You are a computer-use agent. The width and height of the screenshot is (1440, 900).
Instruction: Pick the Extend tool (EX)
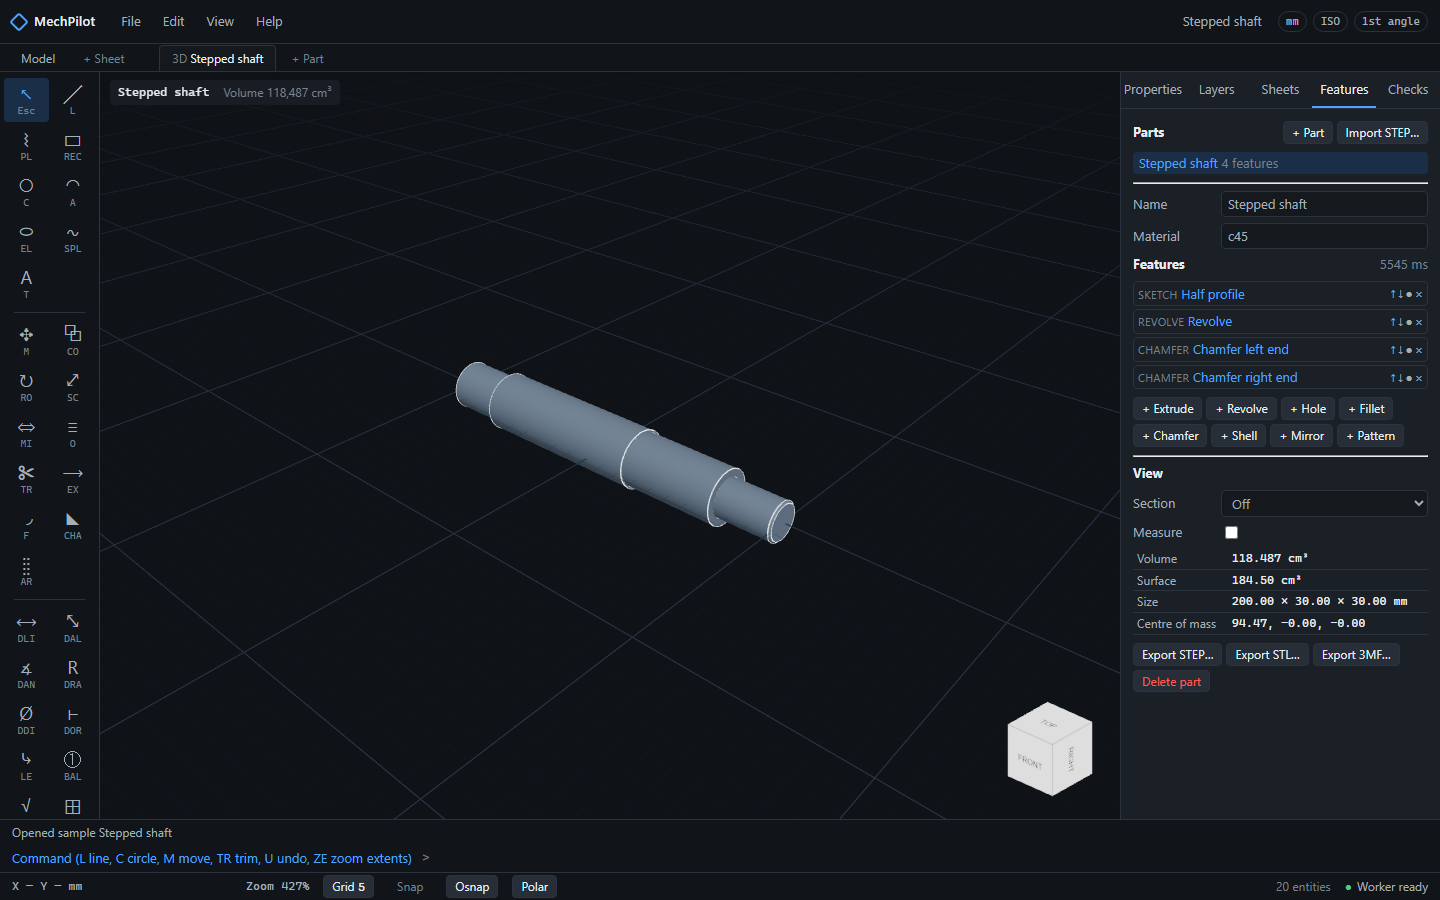coord(72,479)
